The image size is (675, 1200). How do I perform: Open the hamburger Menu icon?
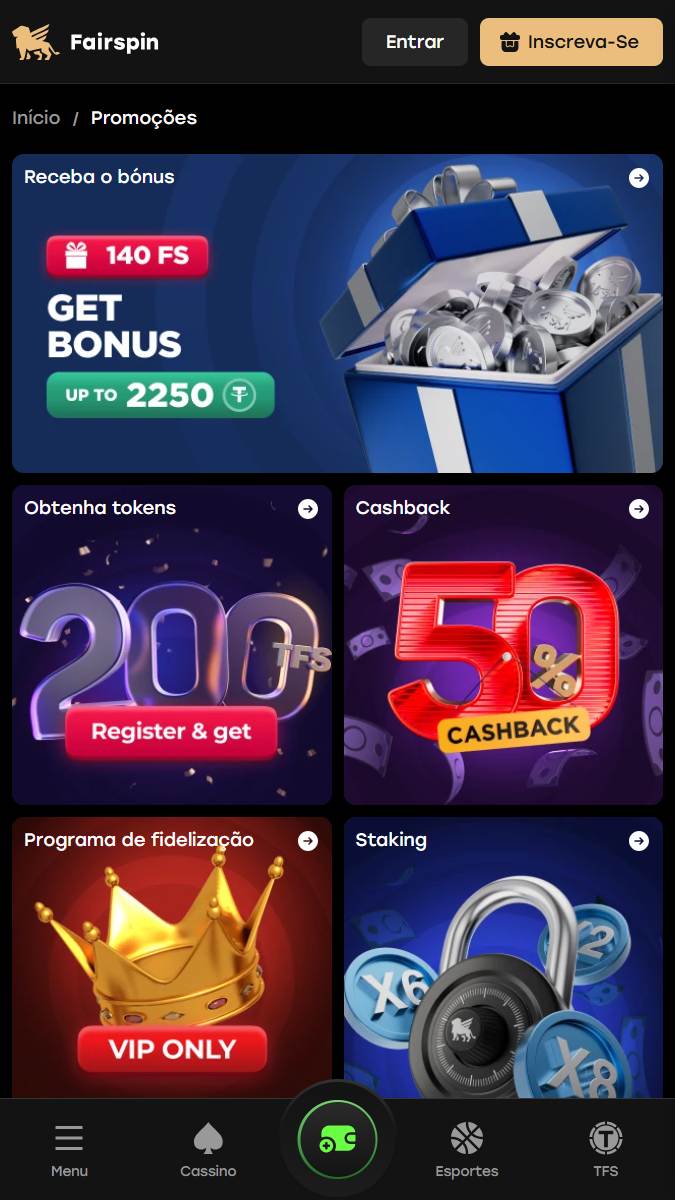tap(69, 1138)
